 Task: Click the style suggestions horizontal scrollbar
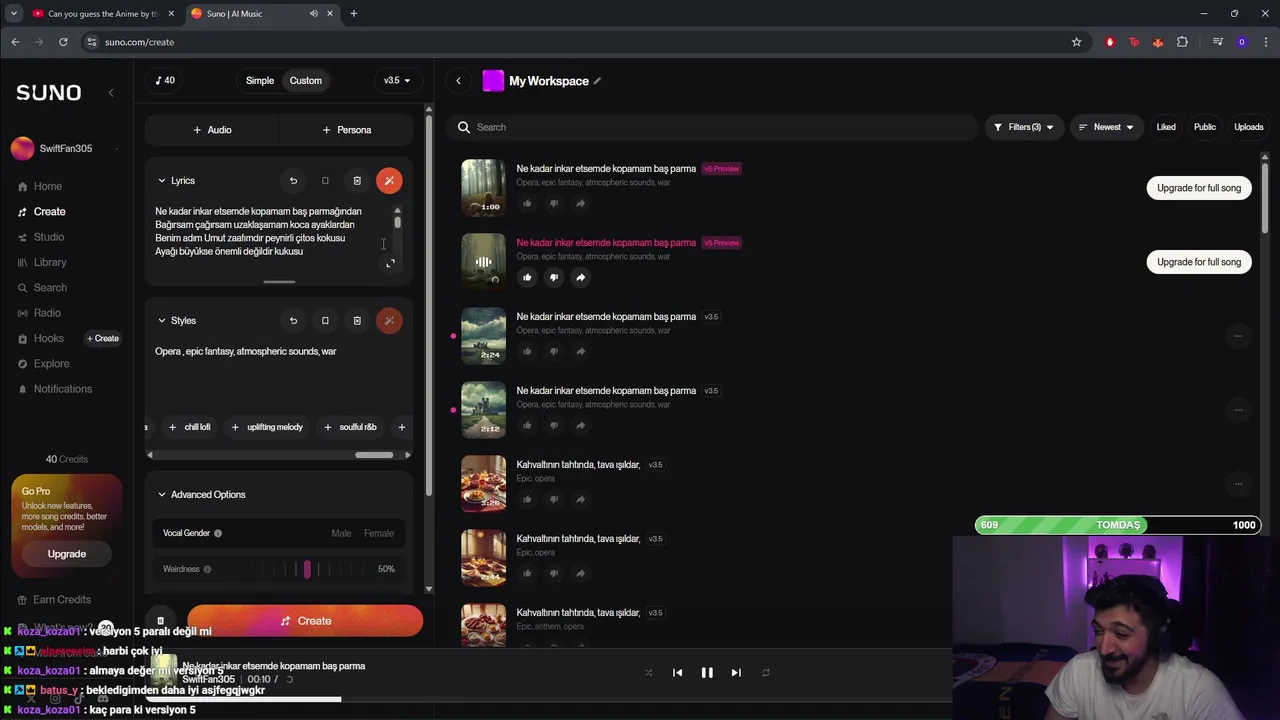(x=374, y=455)
